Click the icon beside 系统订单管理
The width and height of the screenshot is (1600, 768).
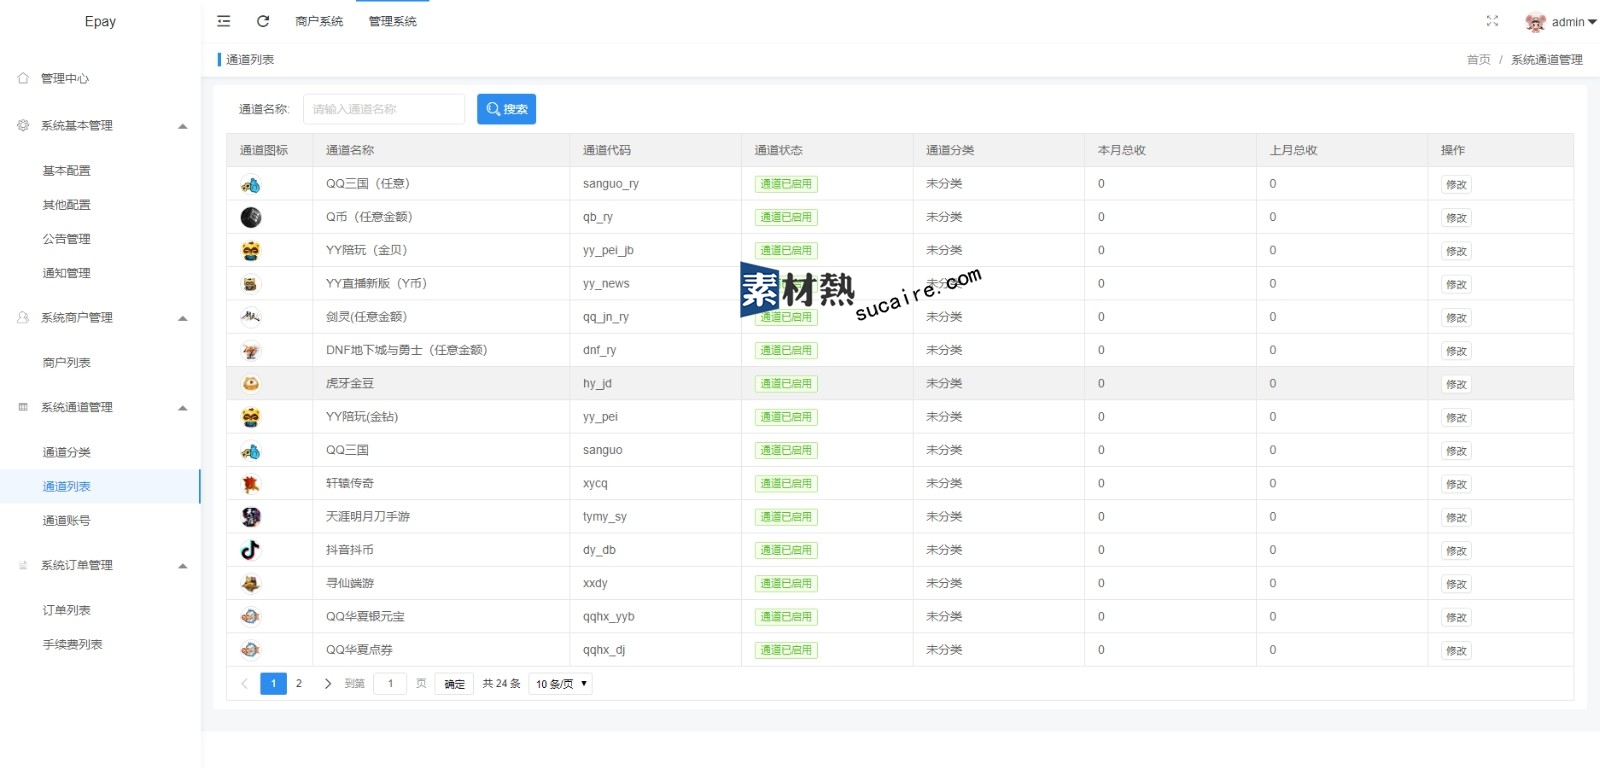[x=23, y=565]
